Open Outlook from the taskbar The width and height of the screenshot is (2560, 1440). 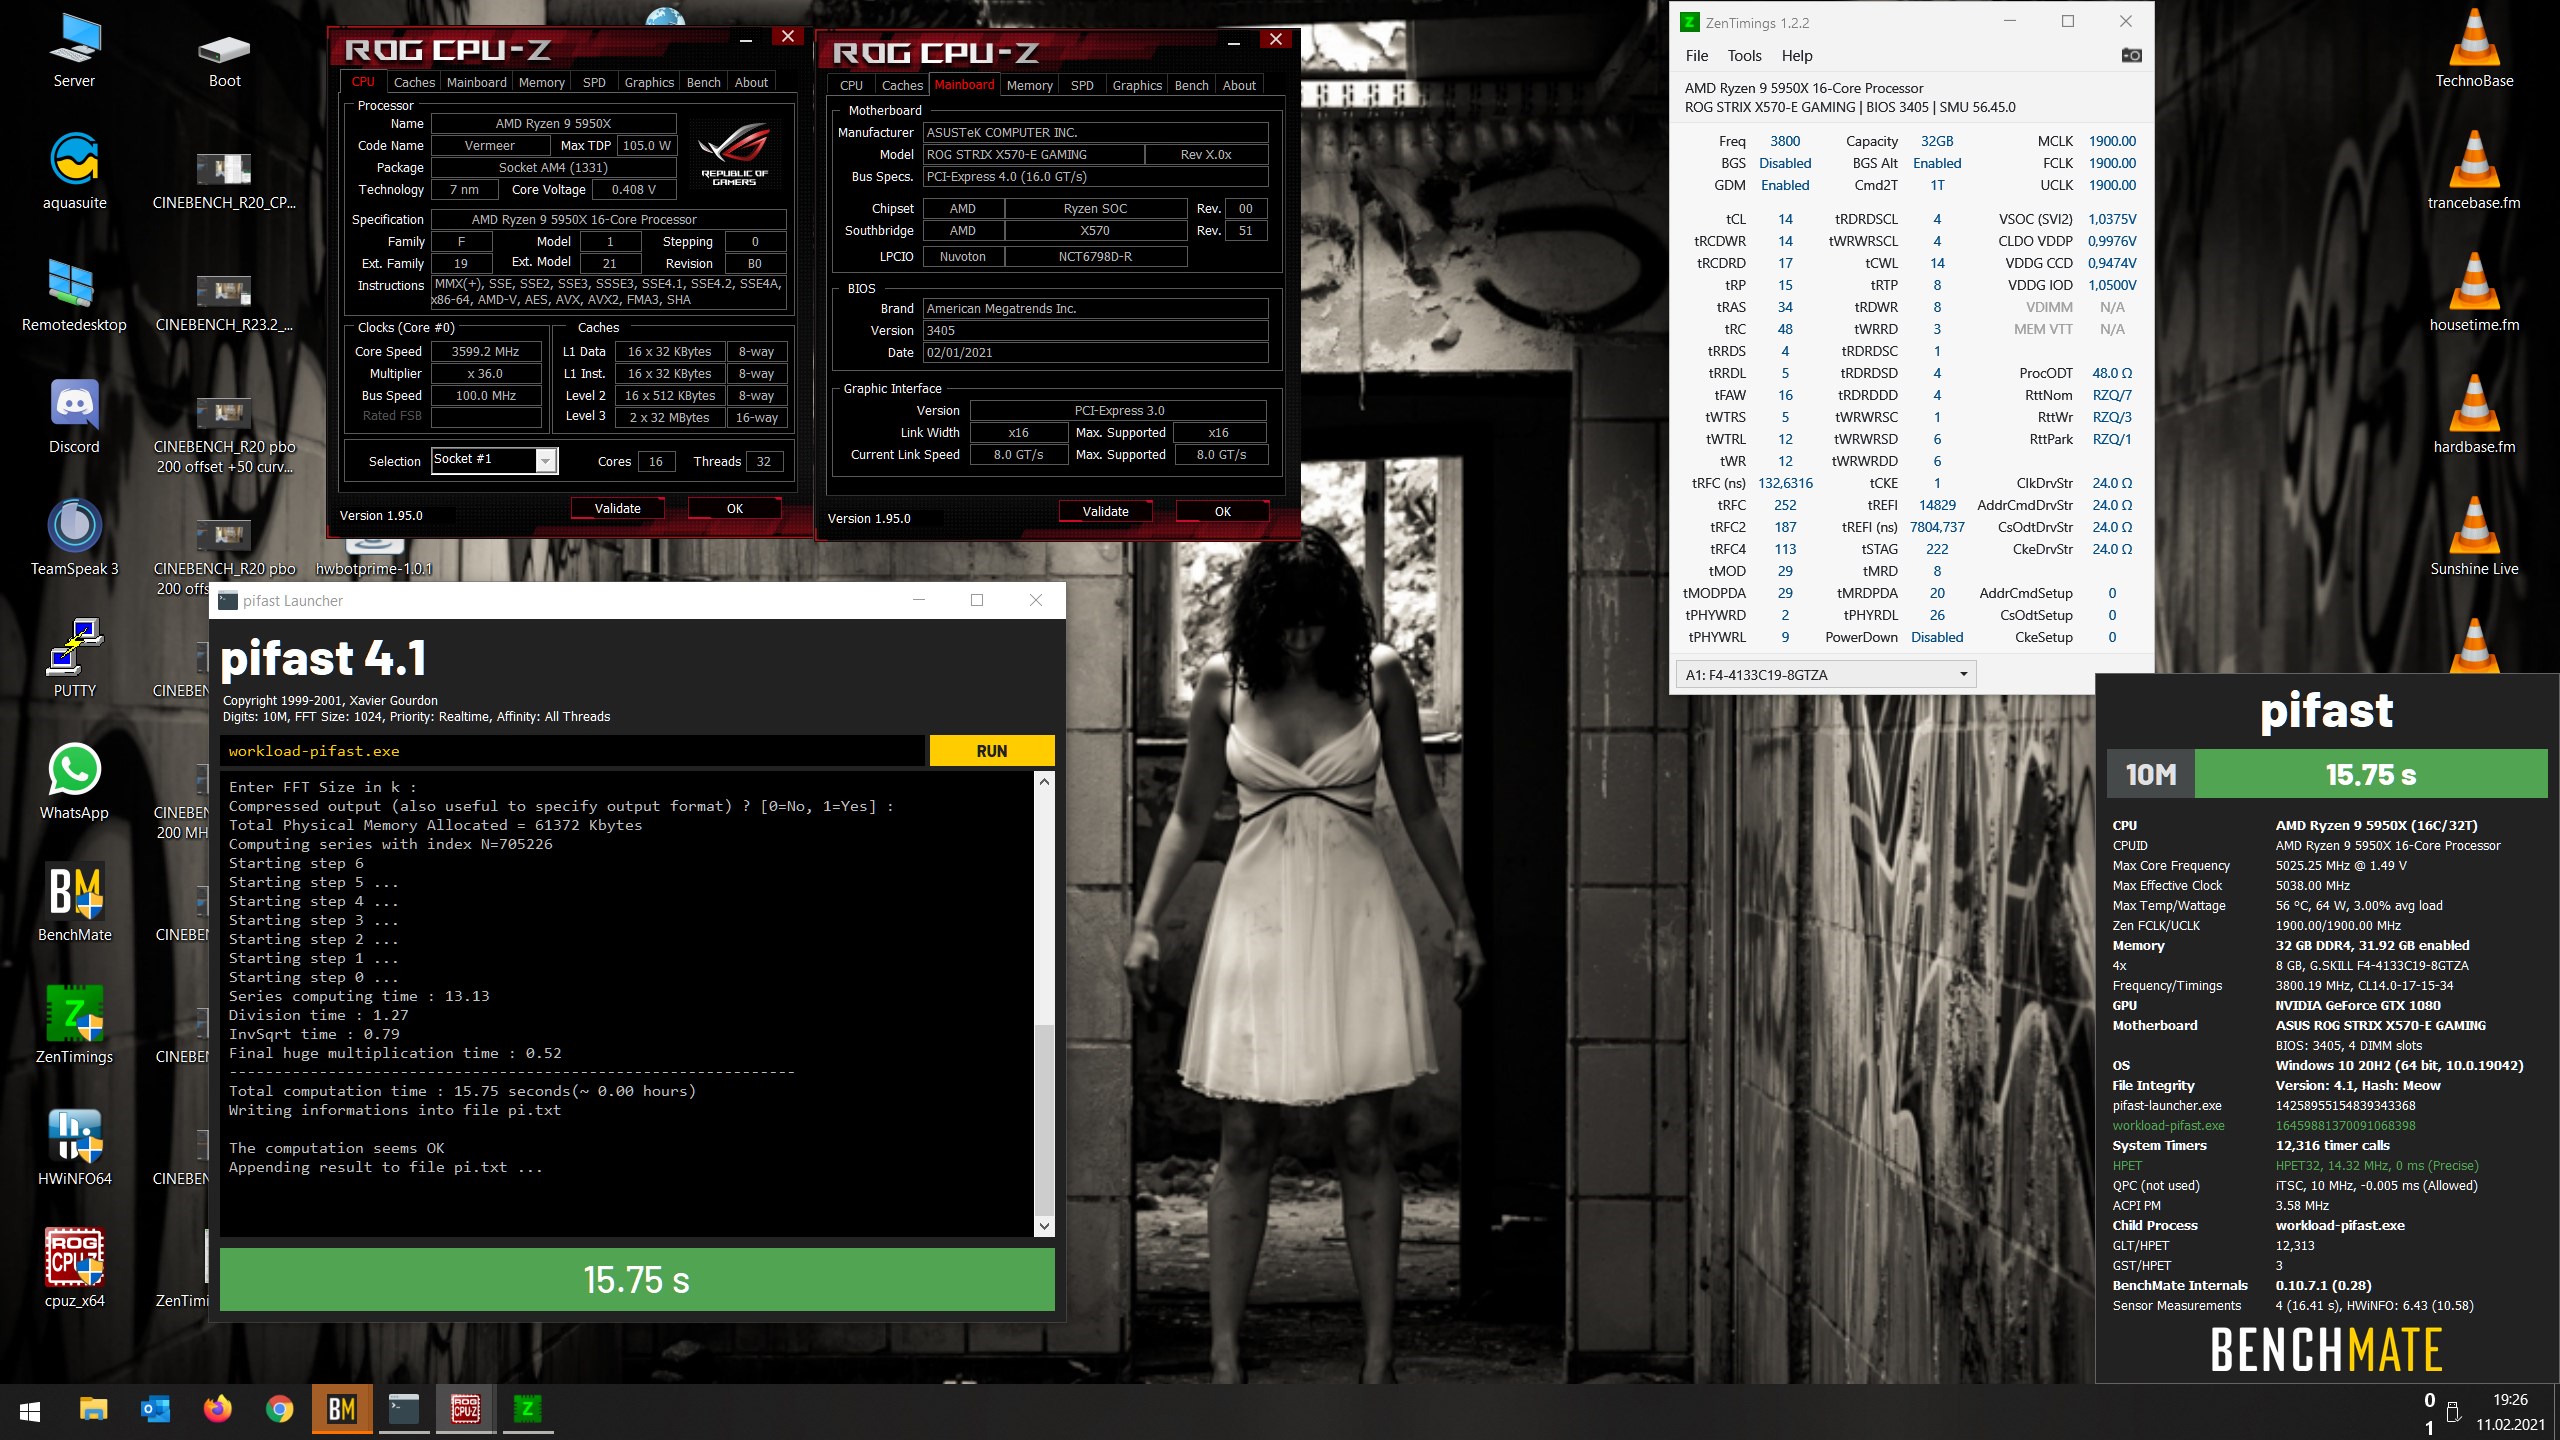pyautogui.click(x=155, y=1410)
